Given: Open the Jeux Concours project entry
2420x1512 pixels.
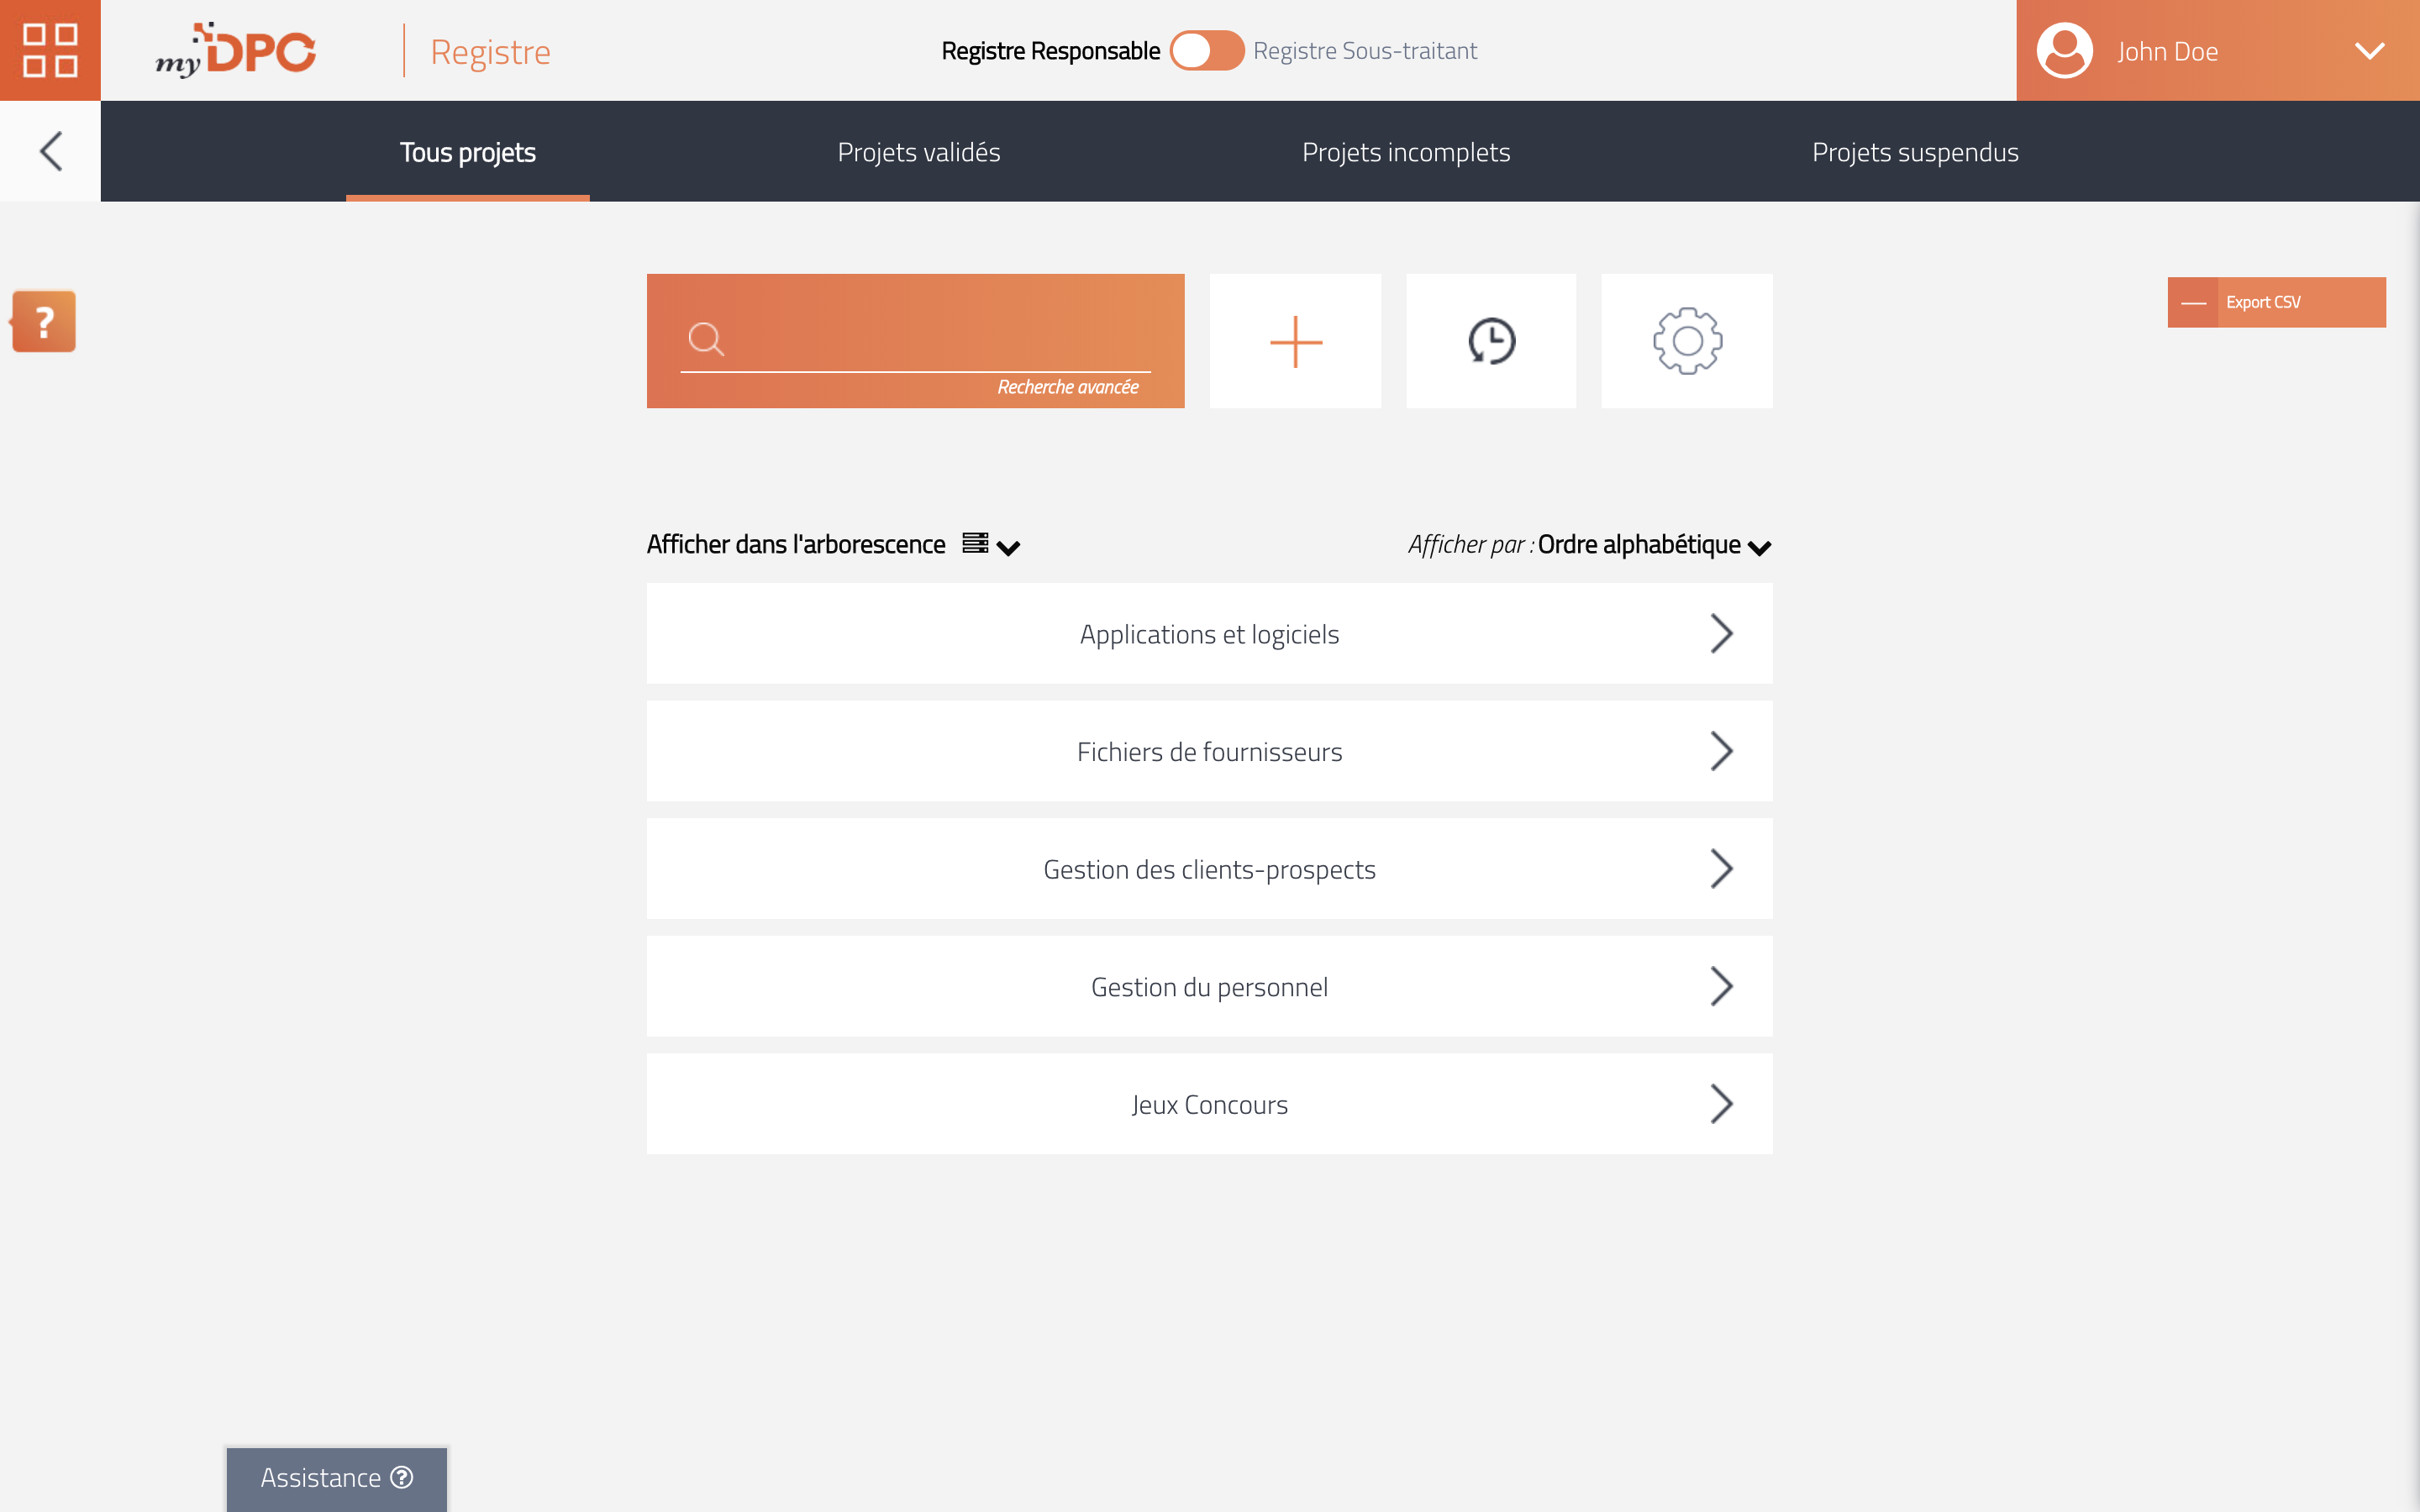Looking at the screenshot, I should pyautogui.click(x=1209, y=1105).
